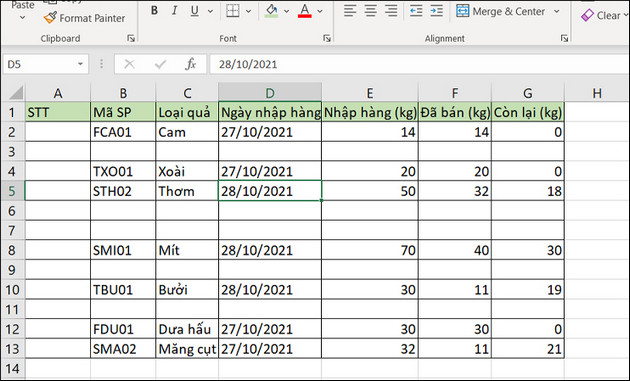630x381 pixels.
Task: Click header cell Mã SP
Action: (x=123, y=113)
